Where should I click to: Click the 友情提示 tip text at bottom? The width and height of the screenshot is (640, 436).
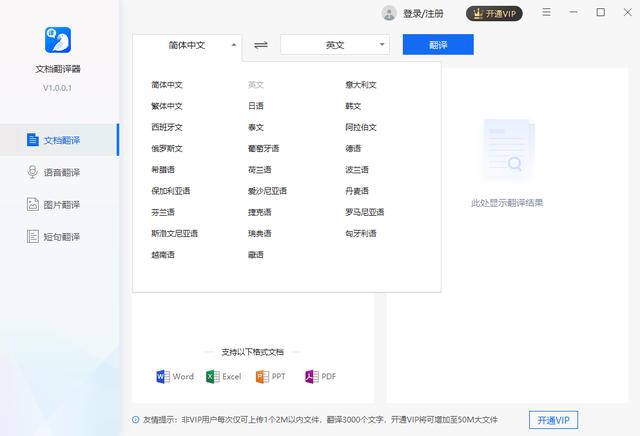(320, 420)
